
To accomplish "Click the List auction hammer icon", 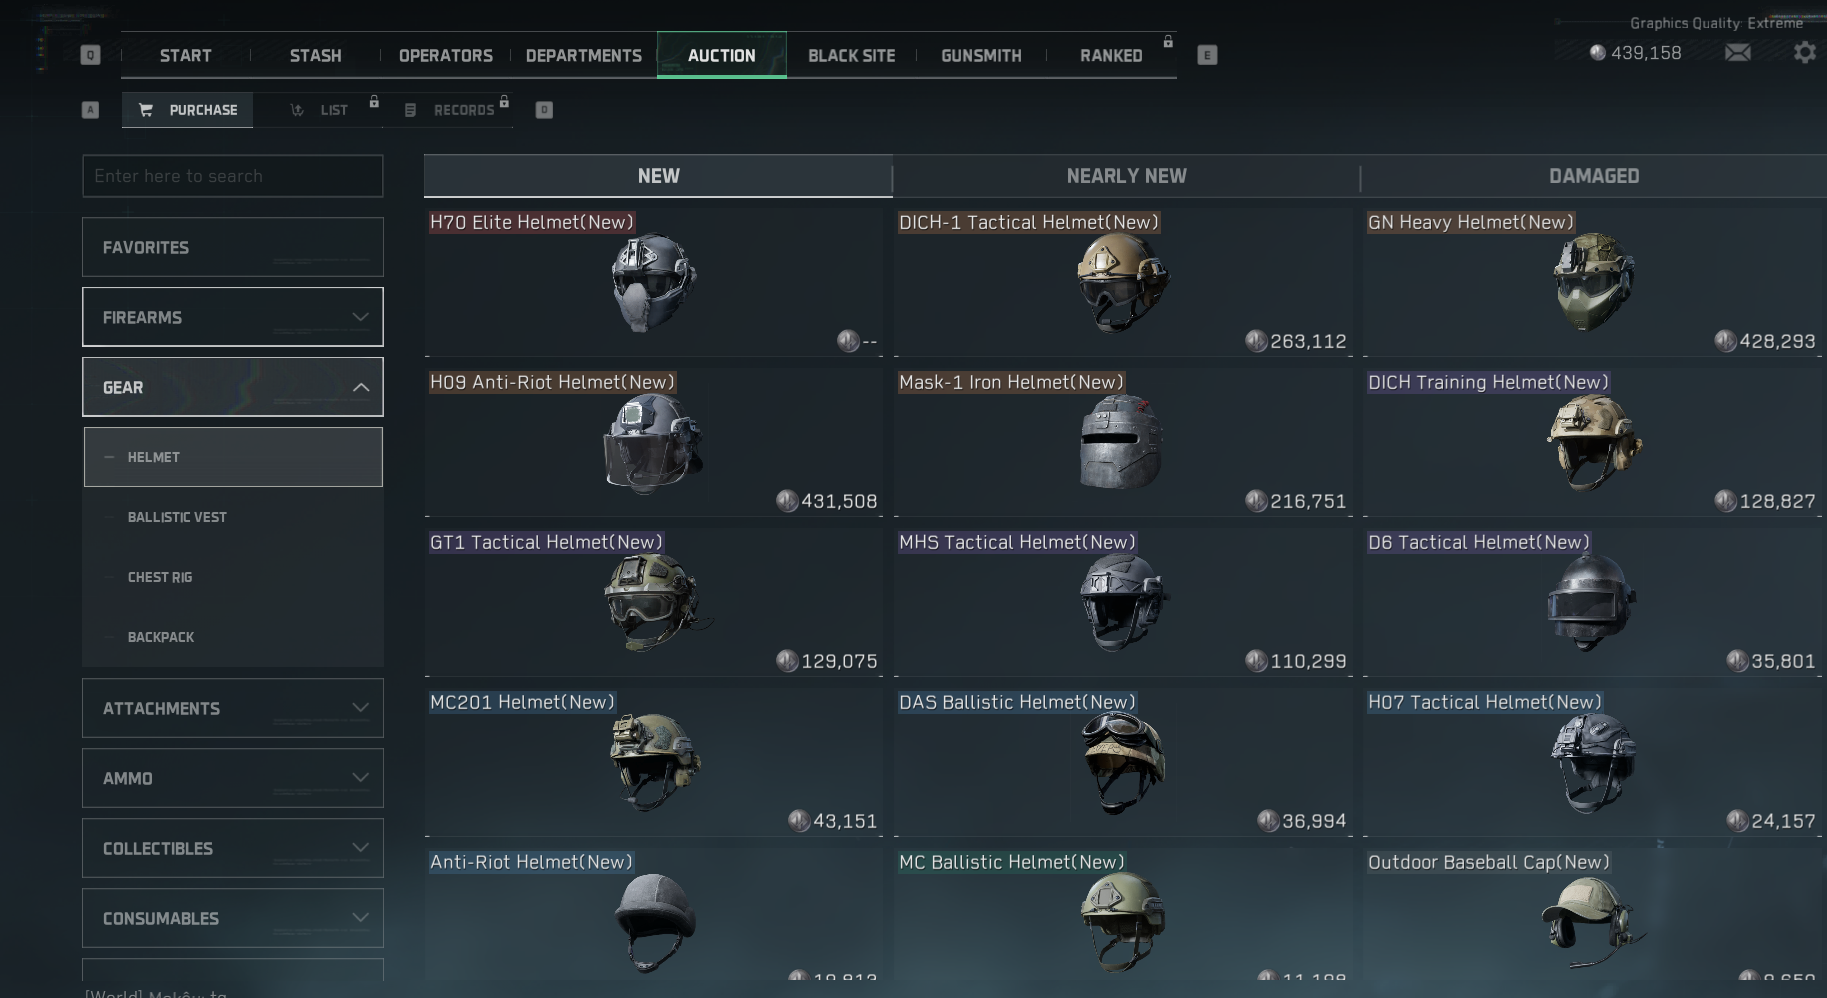I will point(297,110).
